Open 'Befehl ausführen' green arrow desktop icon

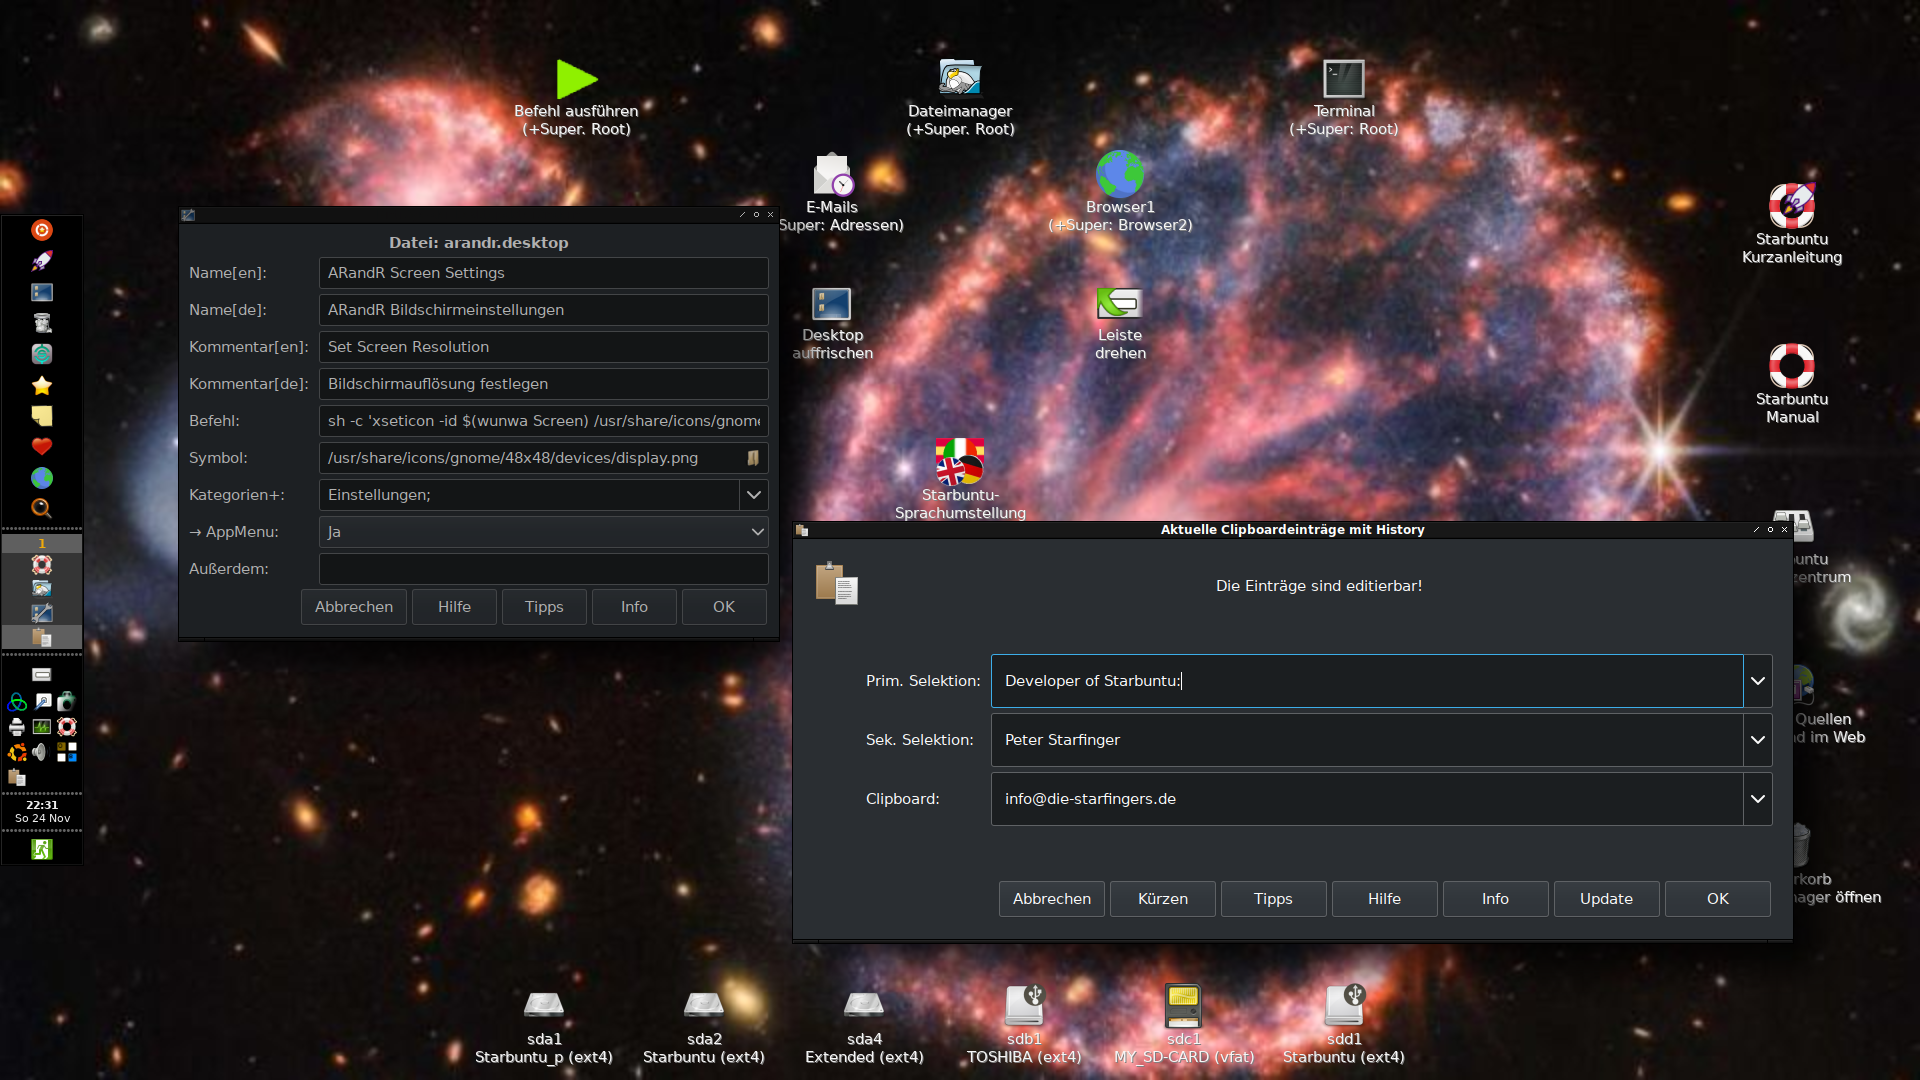click(x=577, y=80)
